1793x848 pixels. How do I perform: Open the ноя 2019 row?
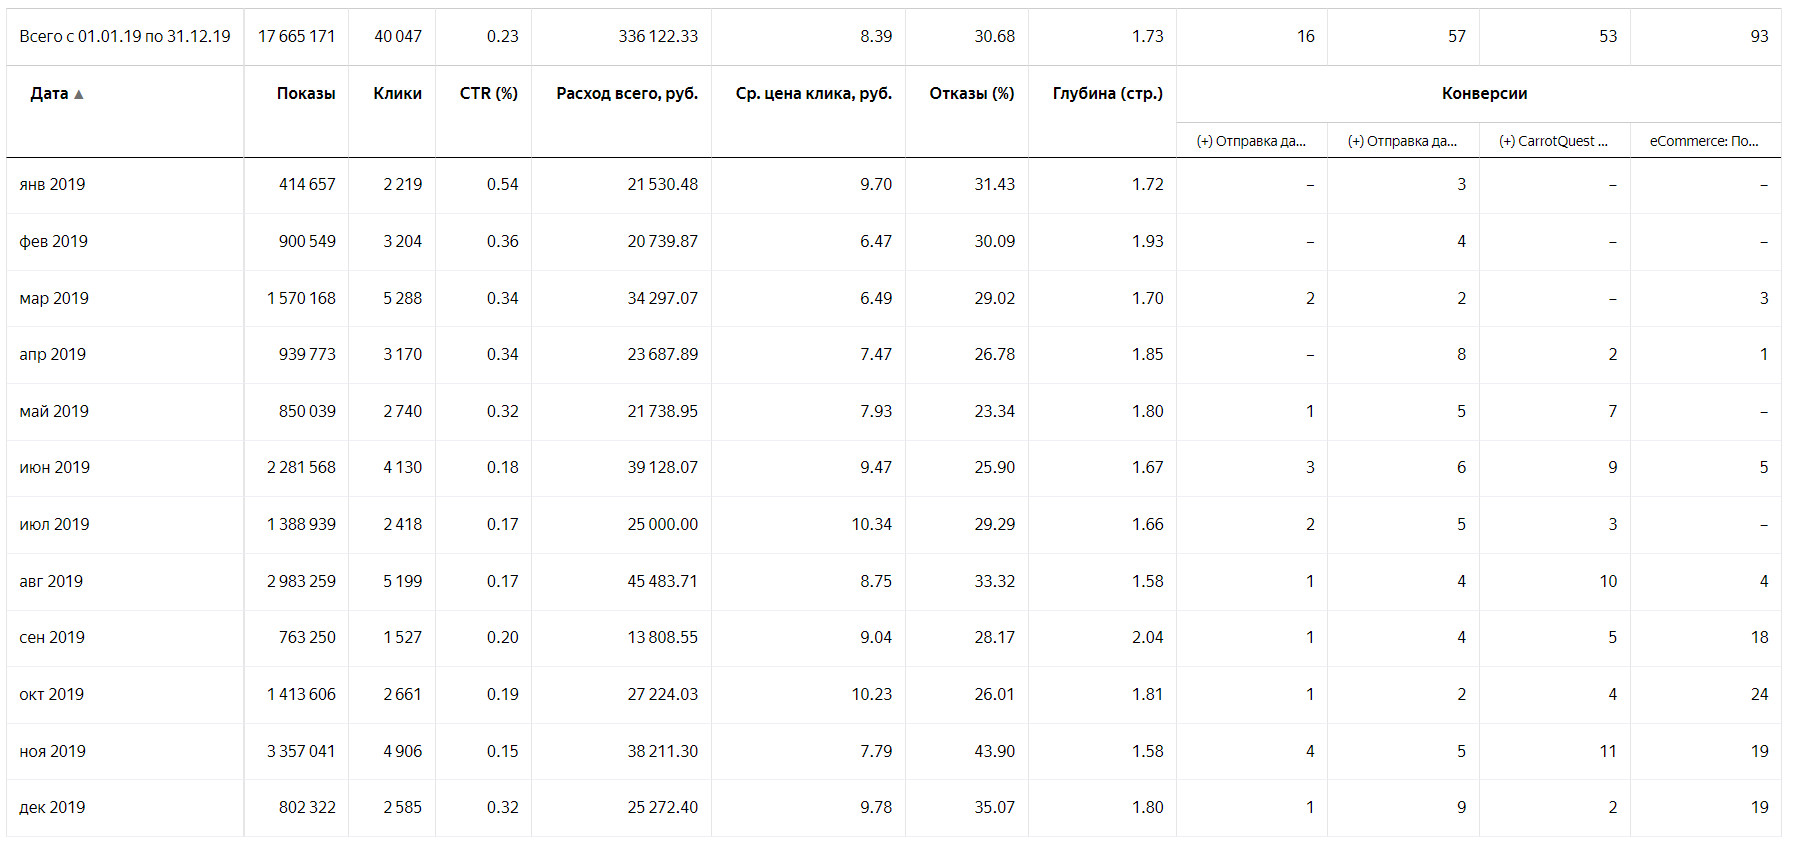tap(52, 751)
